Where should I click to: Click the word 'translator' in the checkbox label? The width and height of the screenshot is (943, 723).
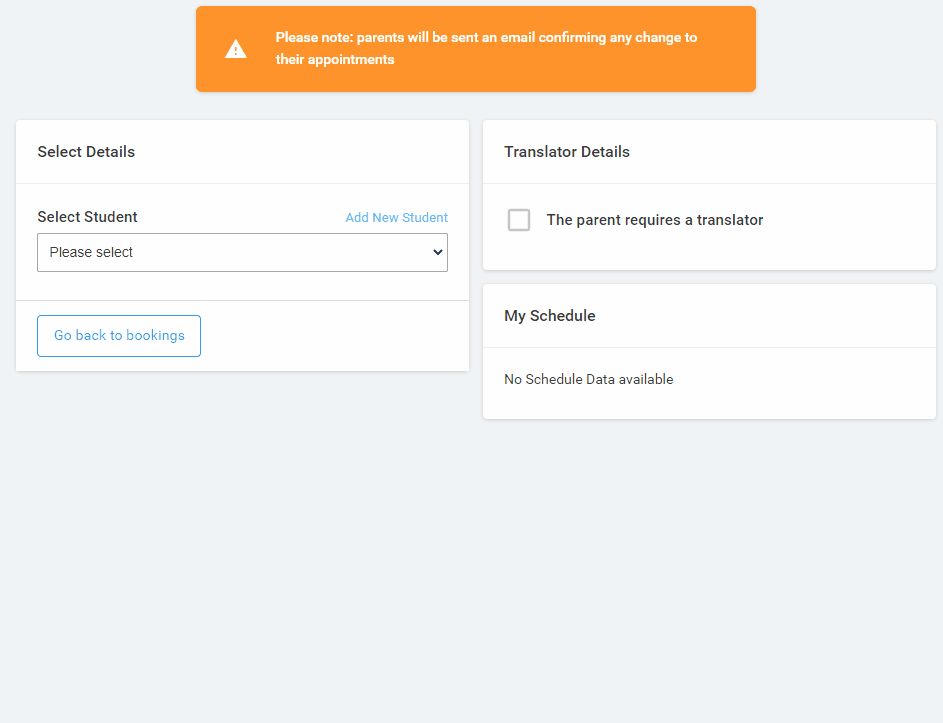click(x=729, y=220)
